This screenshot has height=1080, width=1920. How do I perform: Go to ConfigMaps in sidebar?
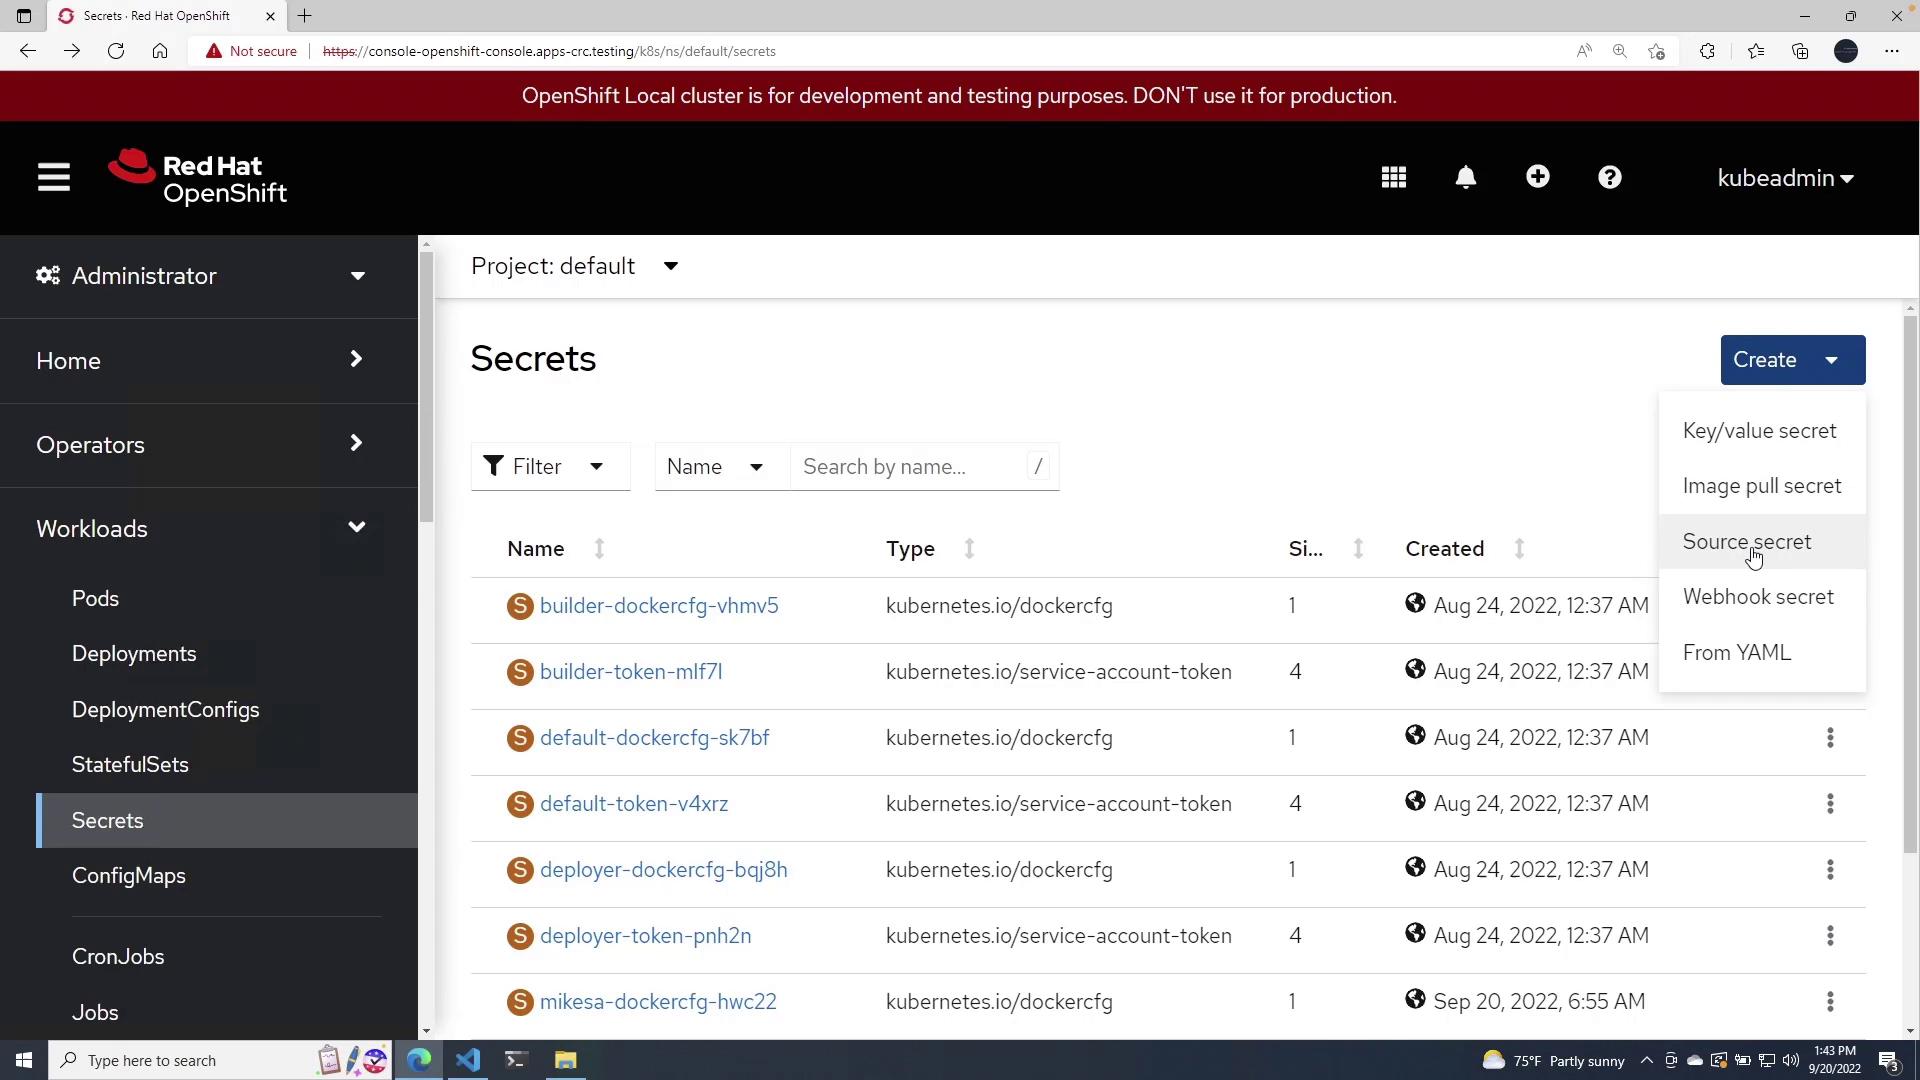(x=129, y=876)
